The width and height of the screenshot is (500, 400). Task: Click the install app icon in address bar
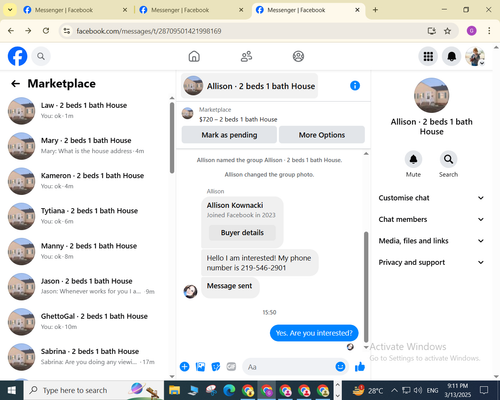(x=432, y=31)
